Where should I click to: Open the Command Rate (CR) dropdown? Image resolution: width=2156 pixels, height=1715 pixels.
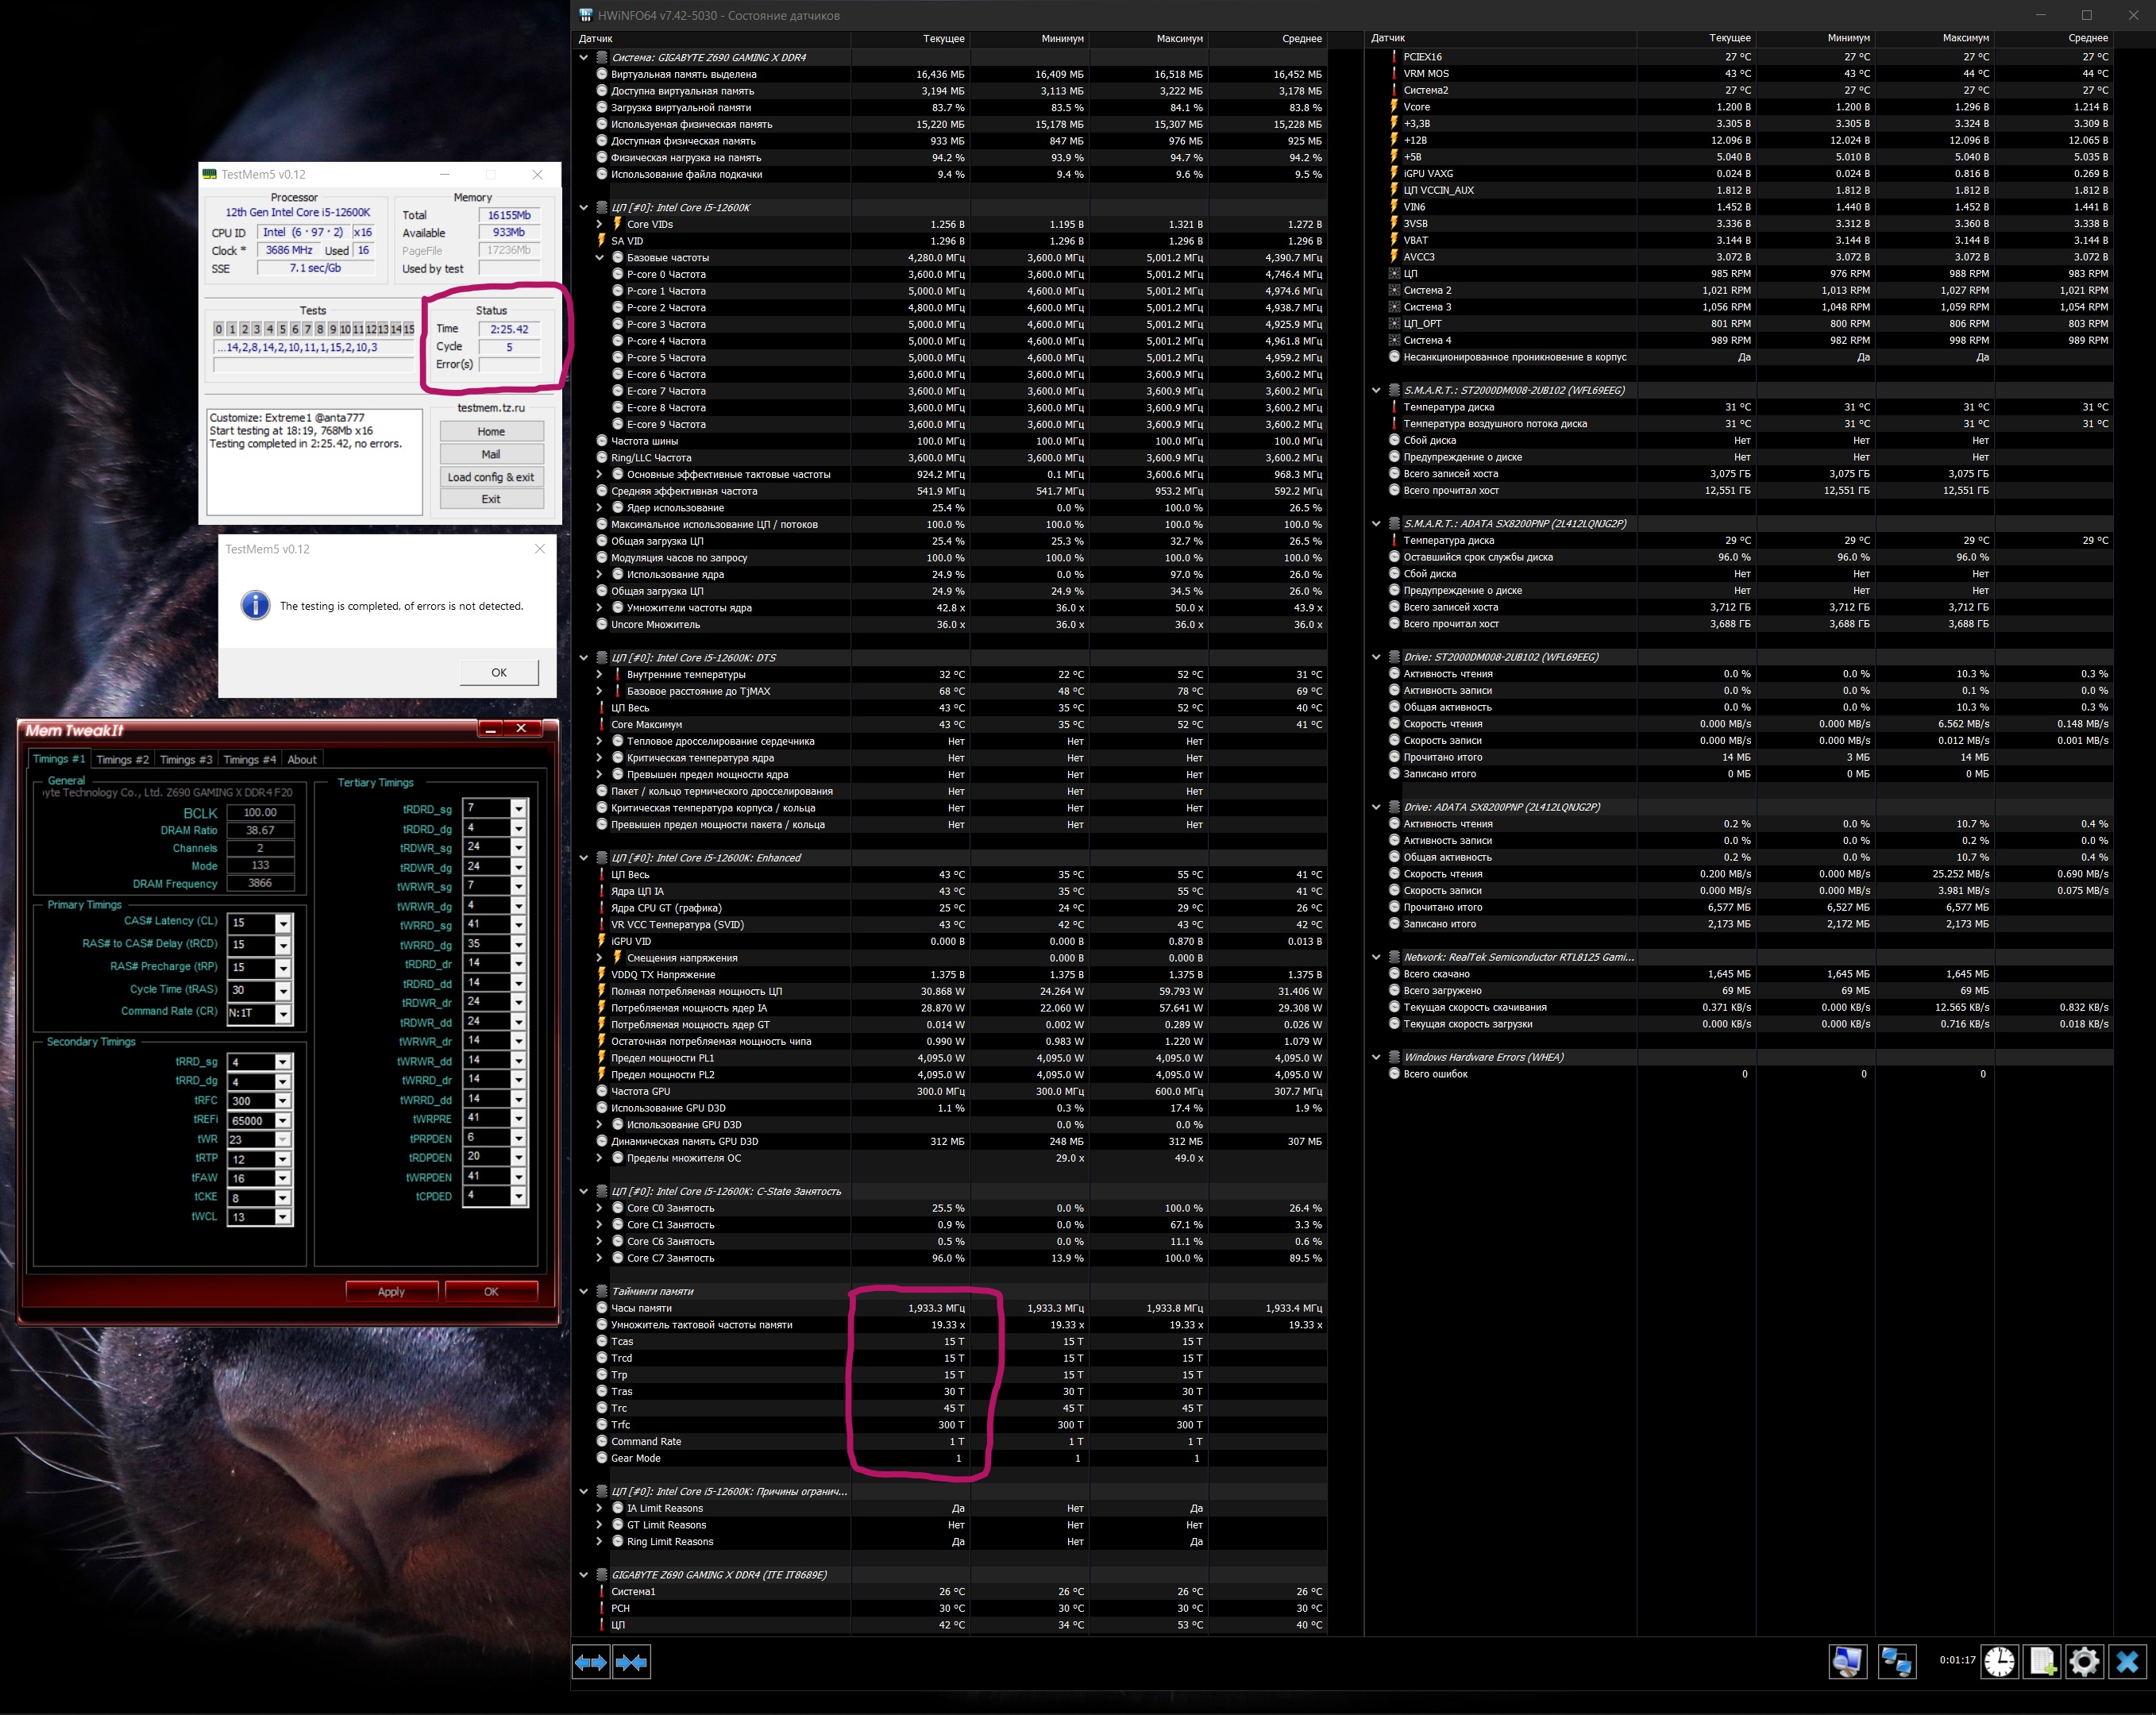pos(283,1013)
